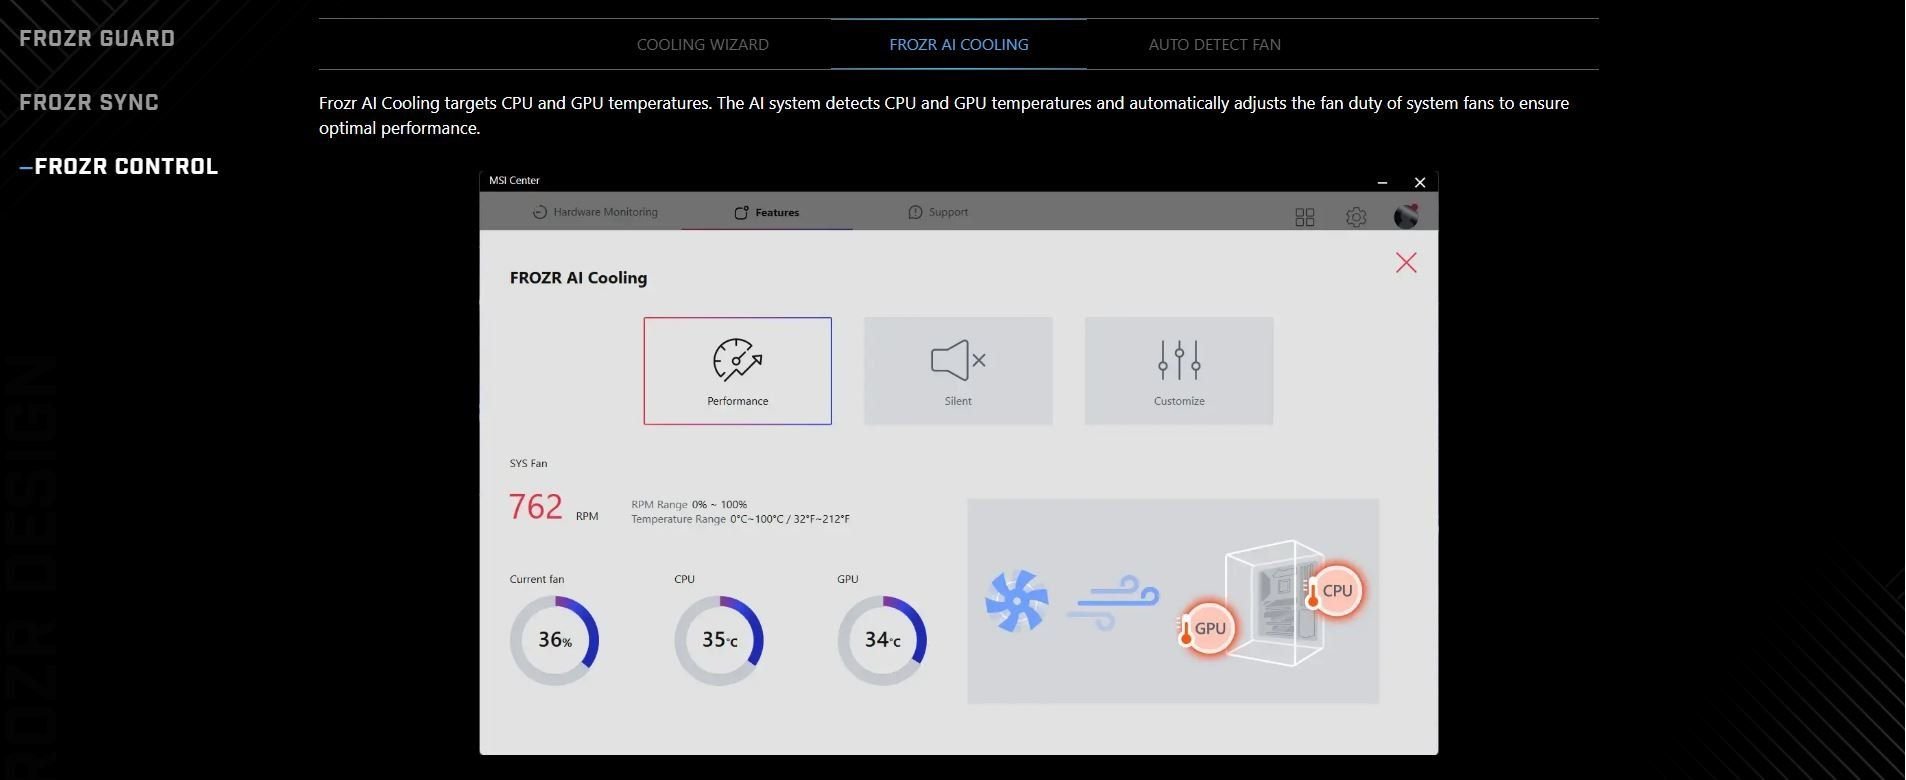Open the FROZR SYNC section
Image resolution: width=1906 pixels, height=780 pixels.
click(x=89, y=102)
